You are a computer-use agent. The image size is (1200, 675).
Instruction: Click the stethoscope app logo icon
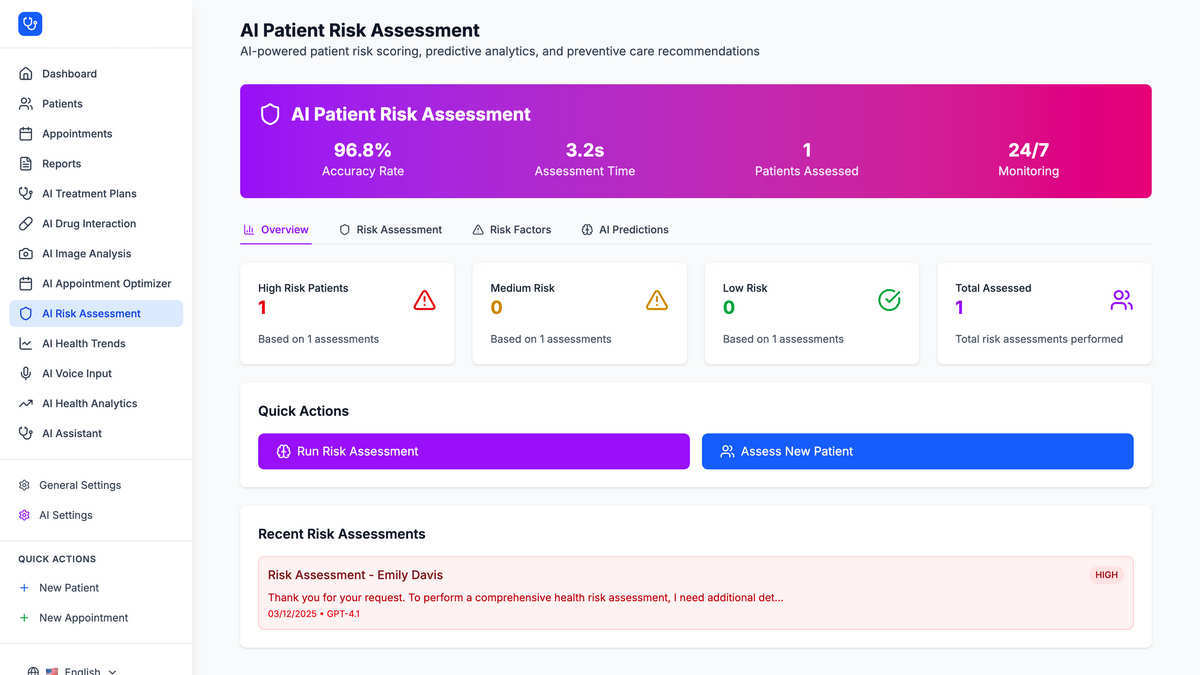30,24
